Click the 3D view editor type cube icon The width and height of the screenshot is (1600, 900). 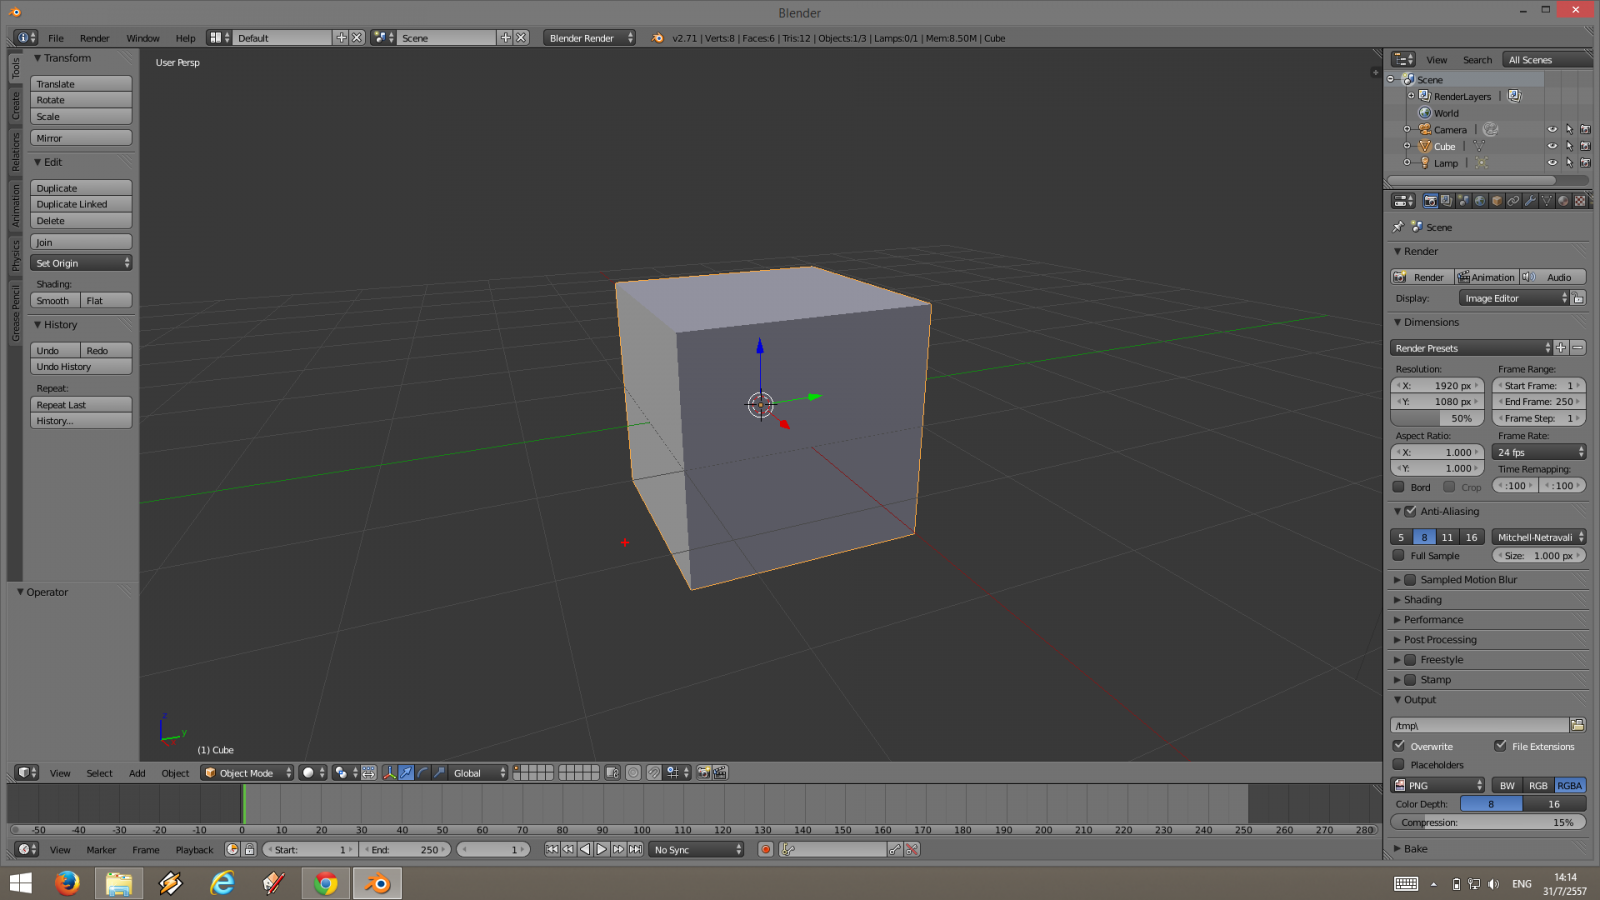coord(27,773)
